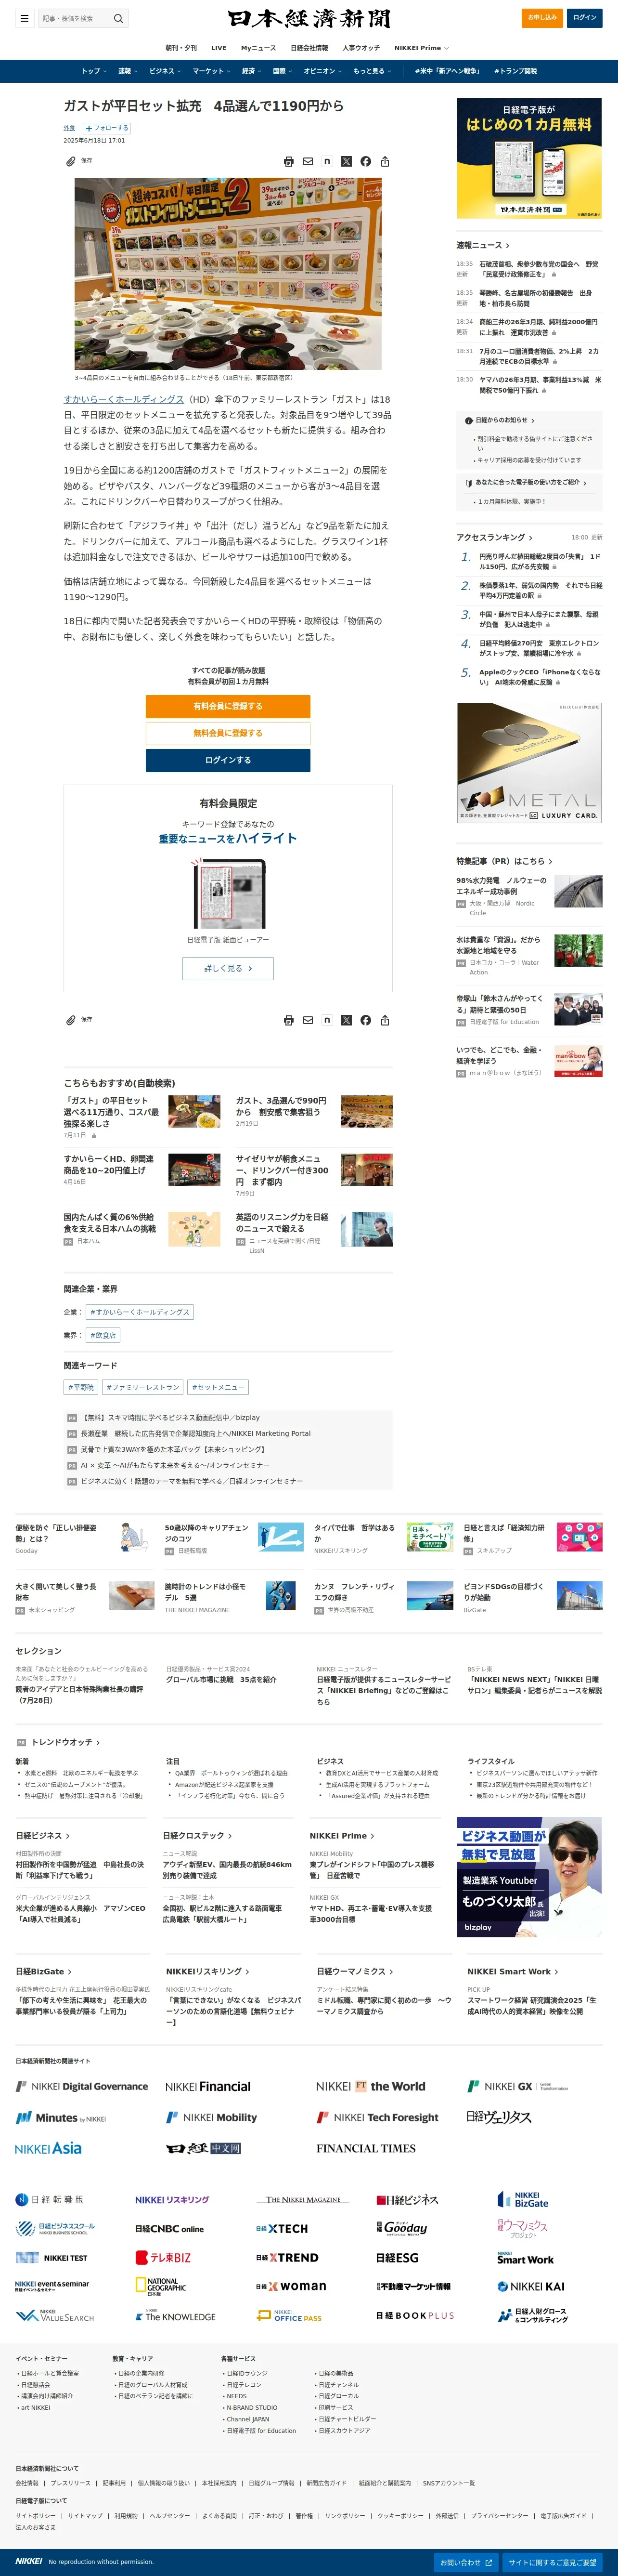Open the 朝刊・夕刊 menu item
This screenshot has width=618, height=2576.
(181, 48)
